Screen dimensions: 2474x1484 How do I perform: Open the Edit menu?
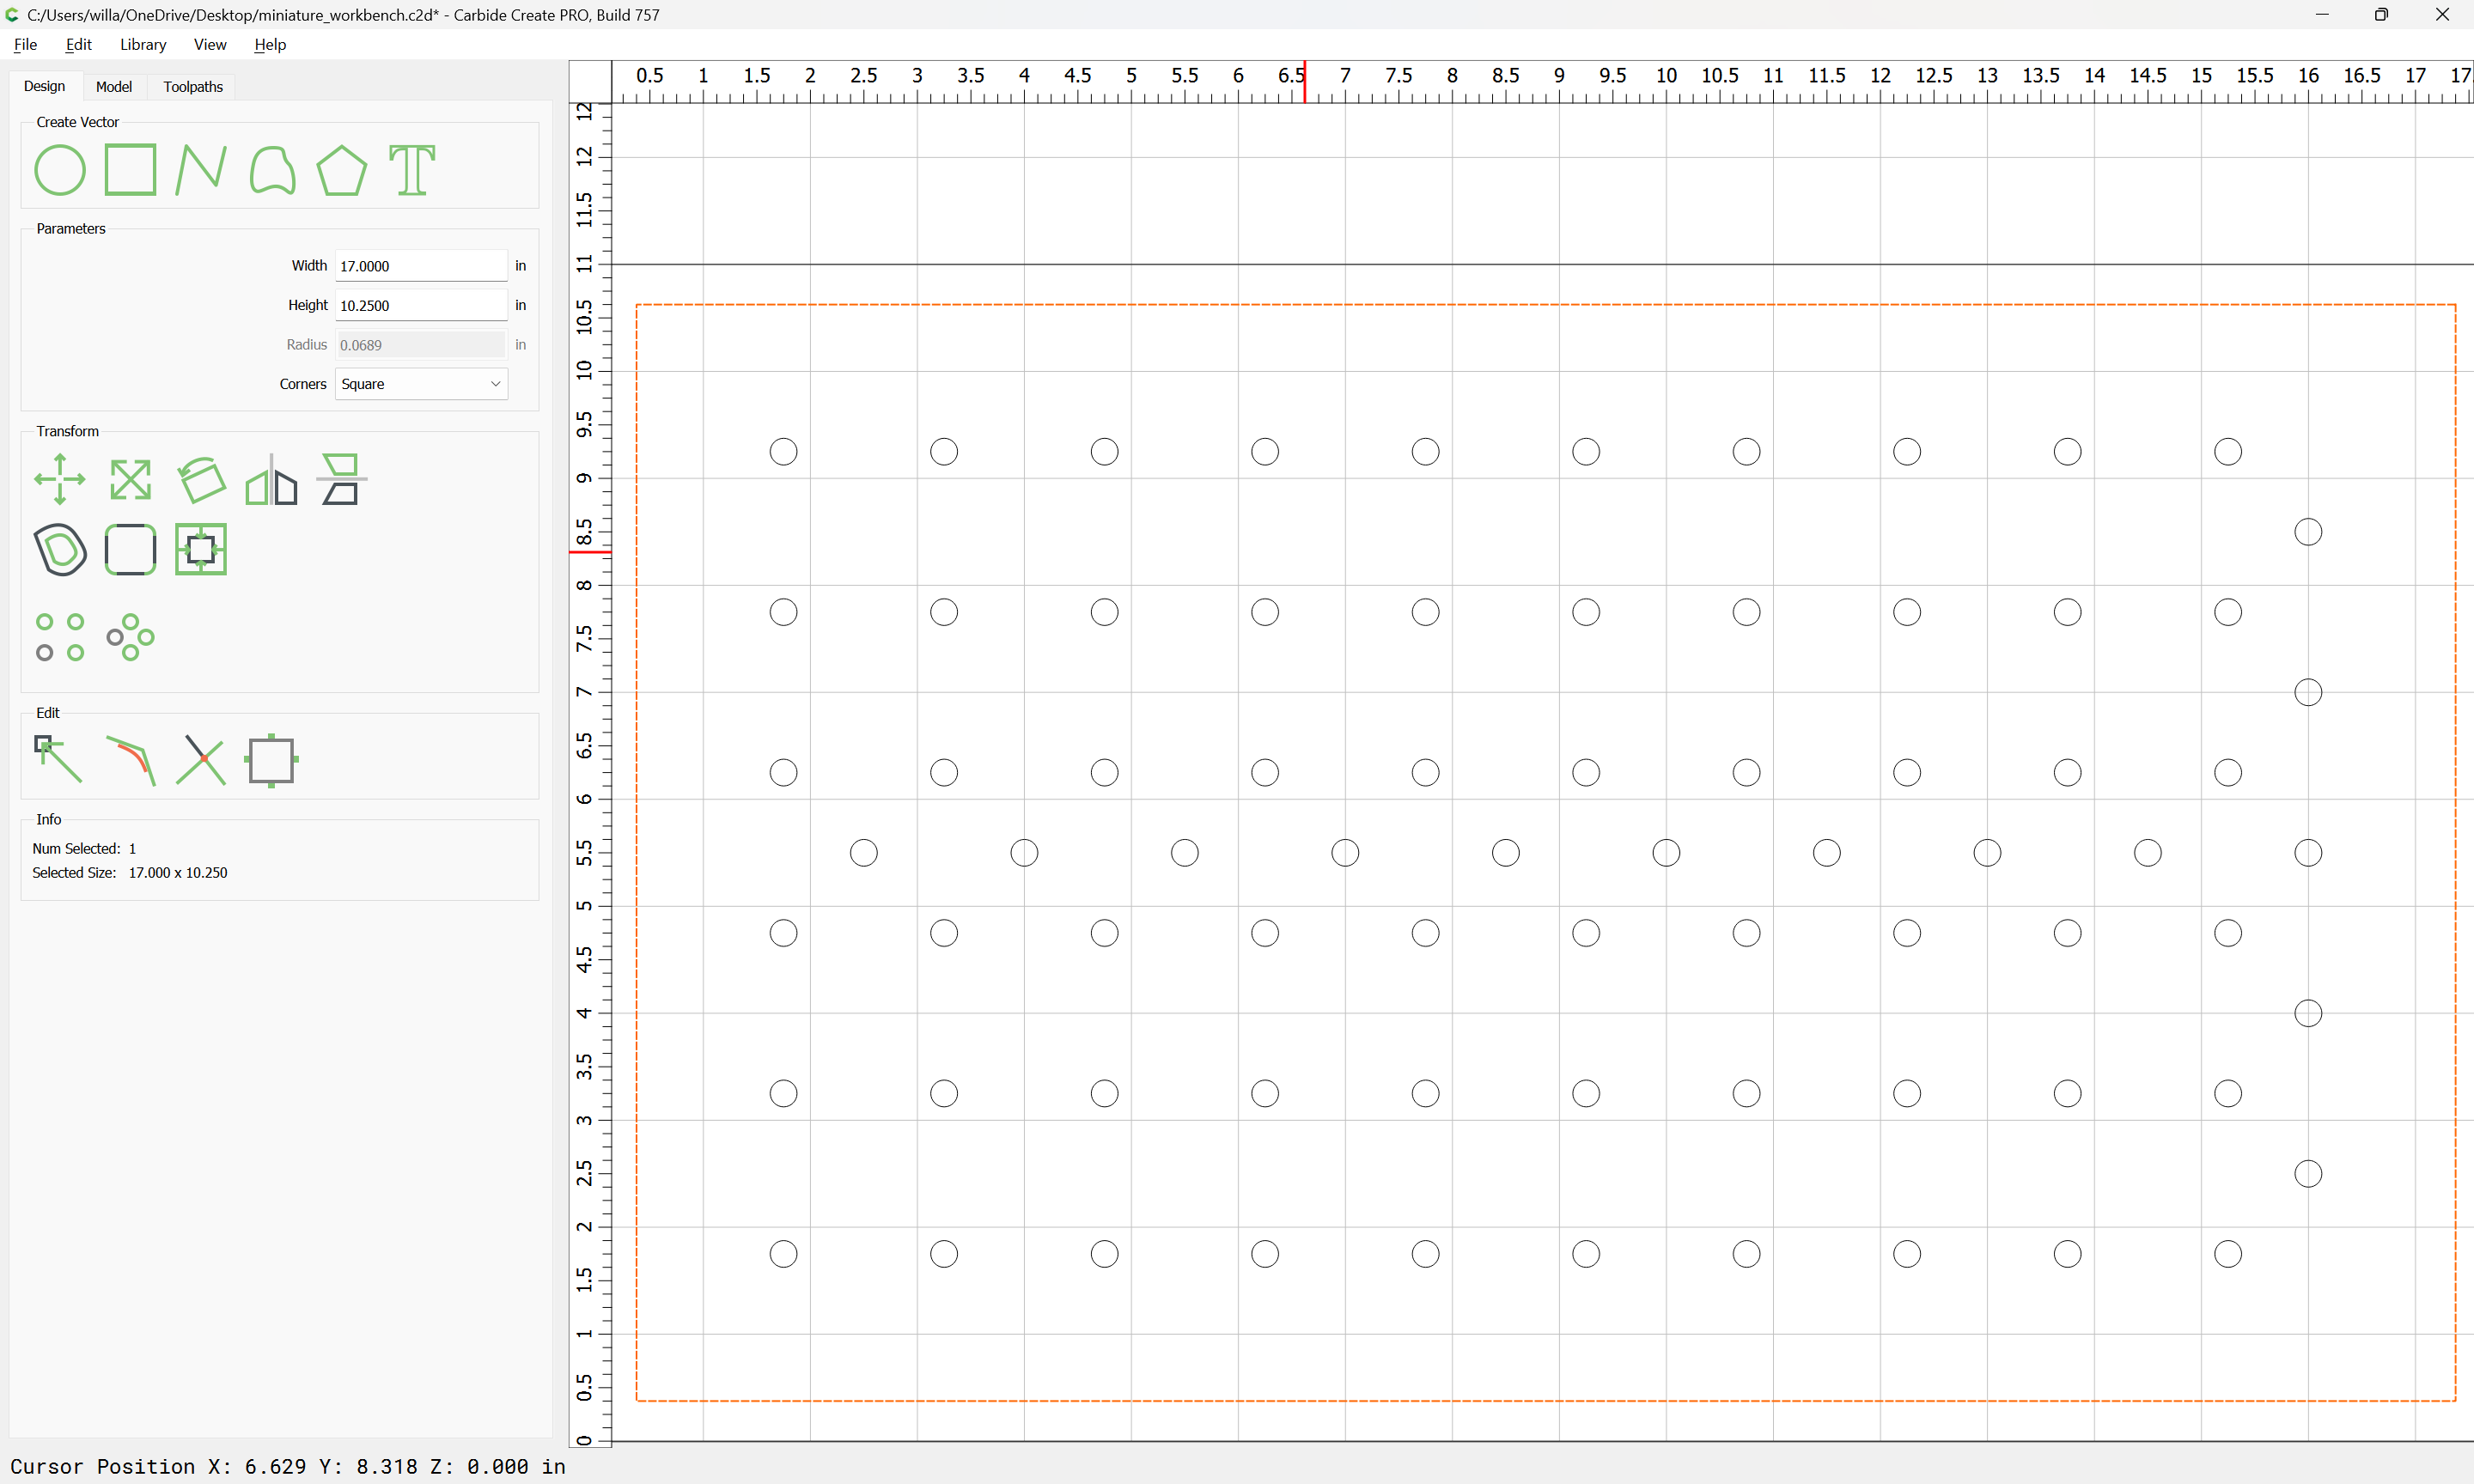pos(78,44)
